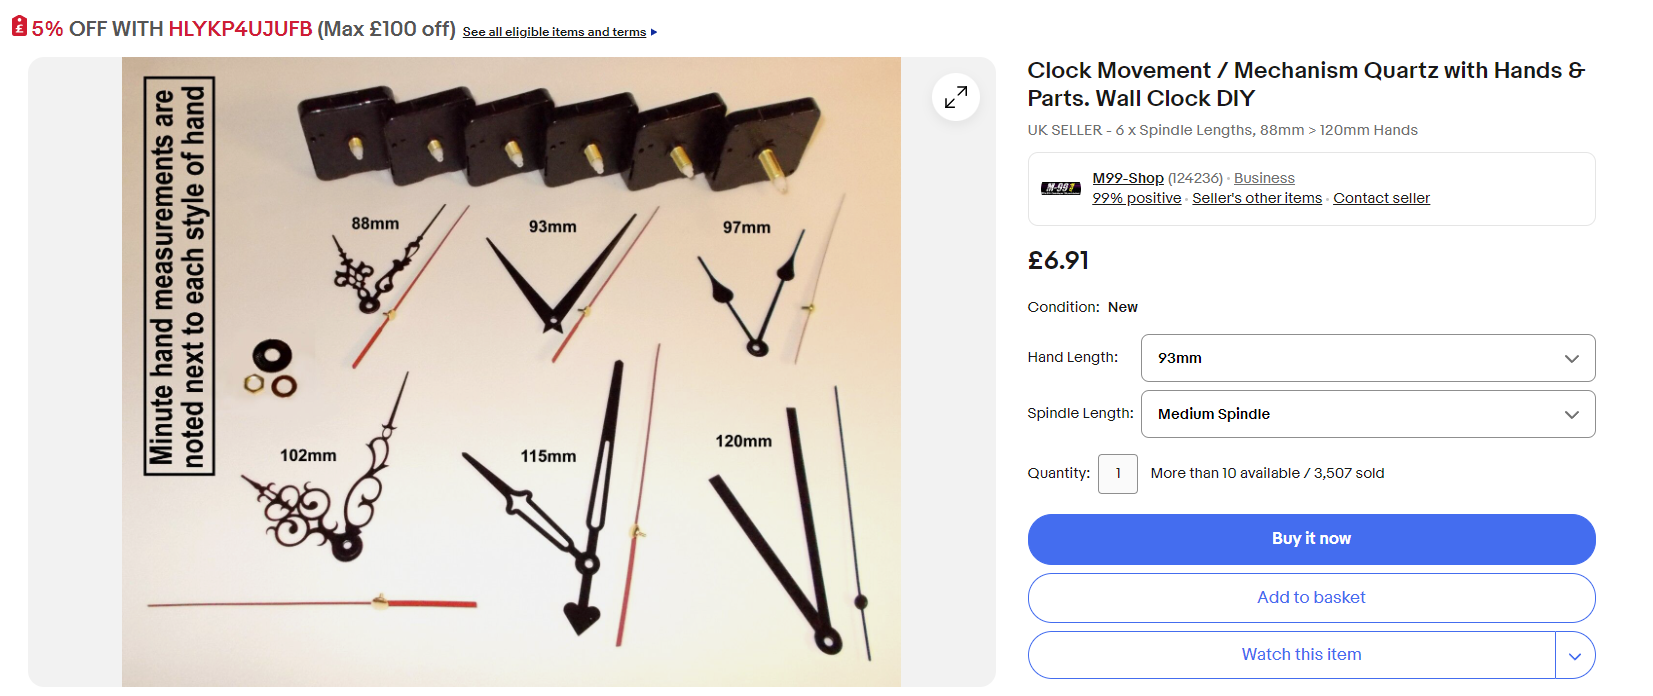Click the Quantity input field
The image size is (1653, 696).
[x=1117, y=474]
